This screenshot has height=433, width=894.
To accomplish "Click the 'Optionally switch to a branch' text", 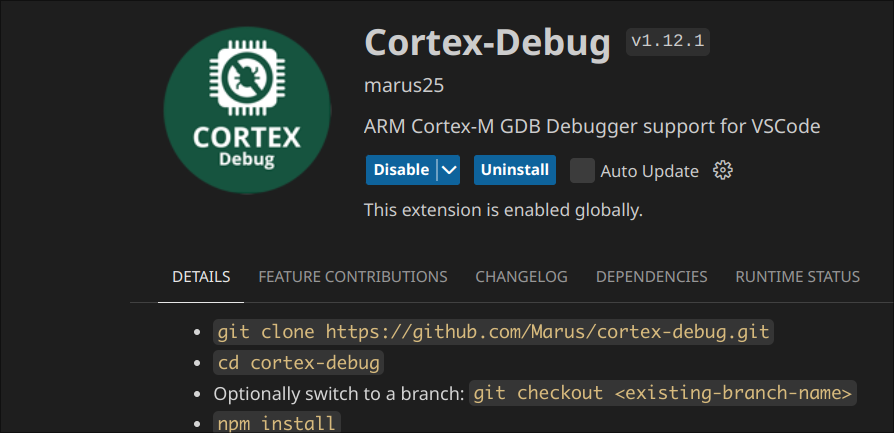I will (339, 394).
